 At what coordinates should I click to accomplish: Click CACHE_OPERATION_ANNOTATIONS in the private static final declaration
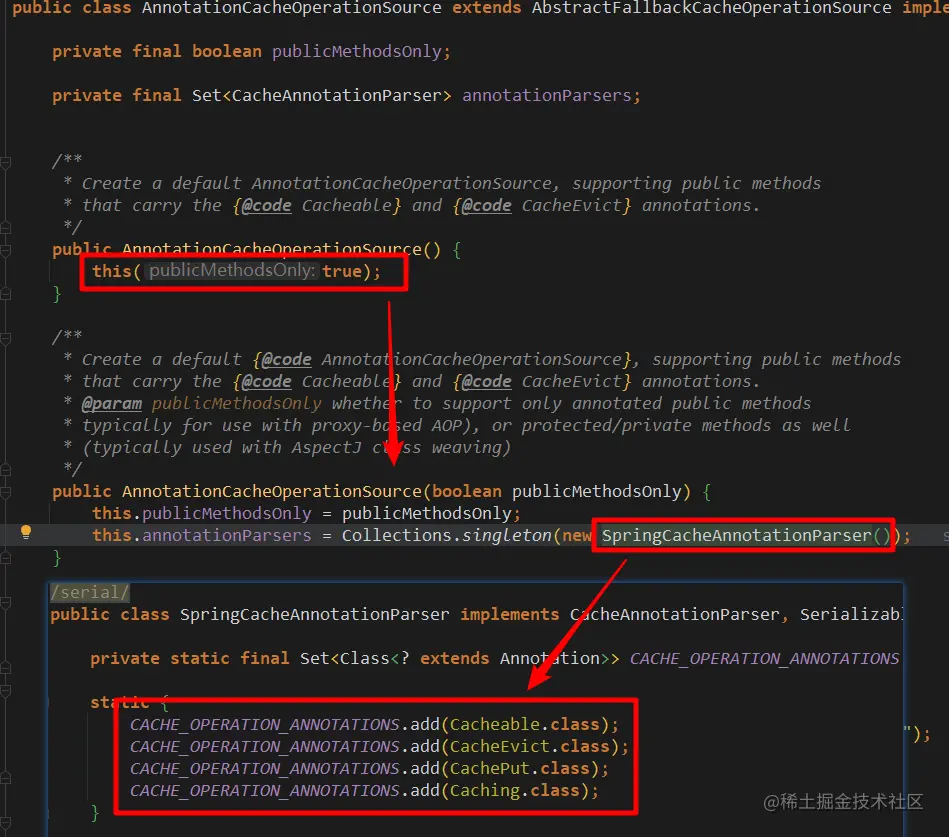[x=764, y=658]
